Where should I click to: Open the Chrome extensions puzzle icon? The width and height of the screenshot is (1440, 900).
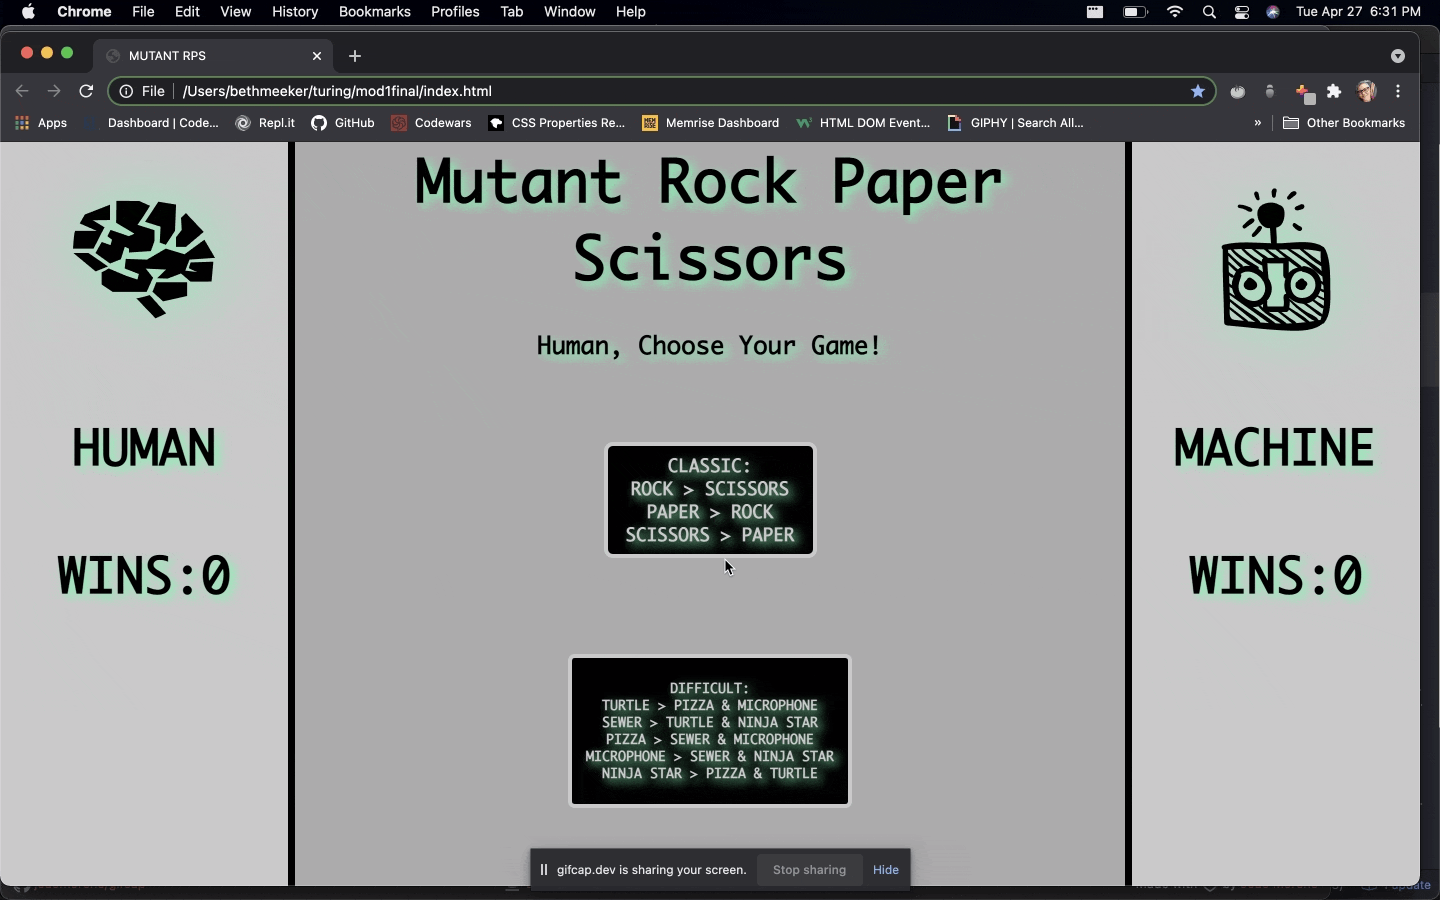click(1334, 91)
